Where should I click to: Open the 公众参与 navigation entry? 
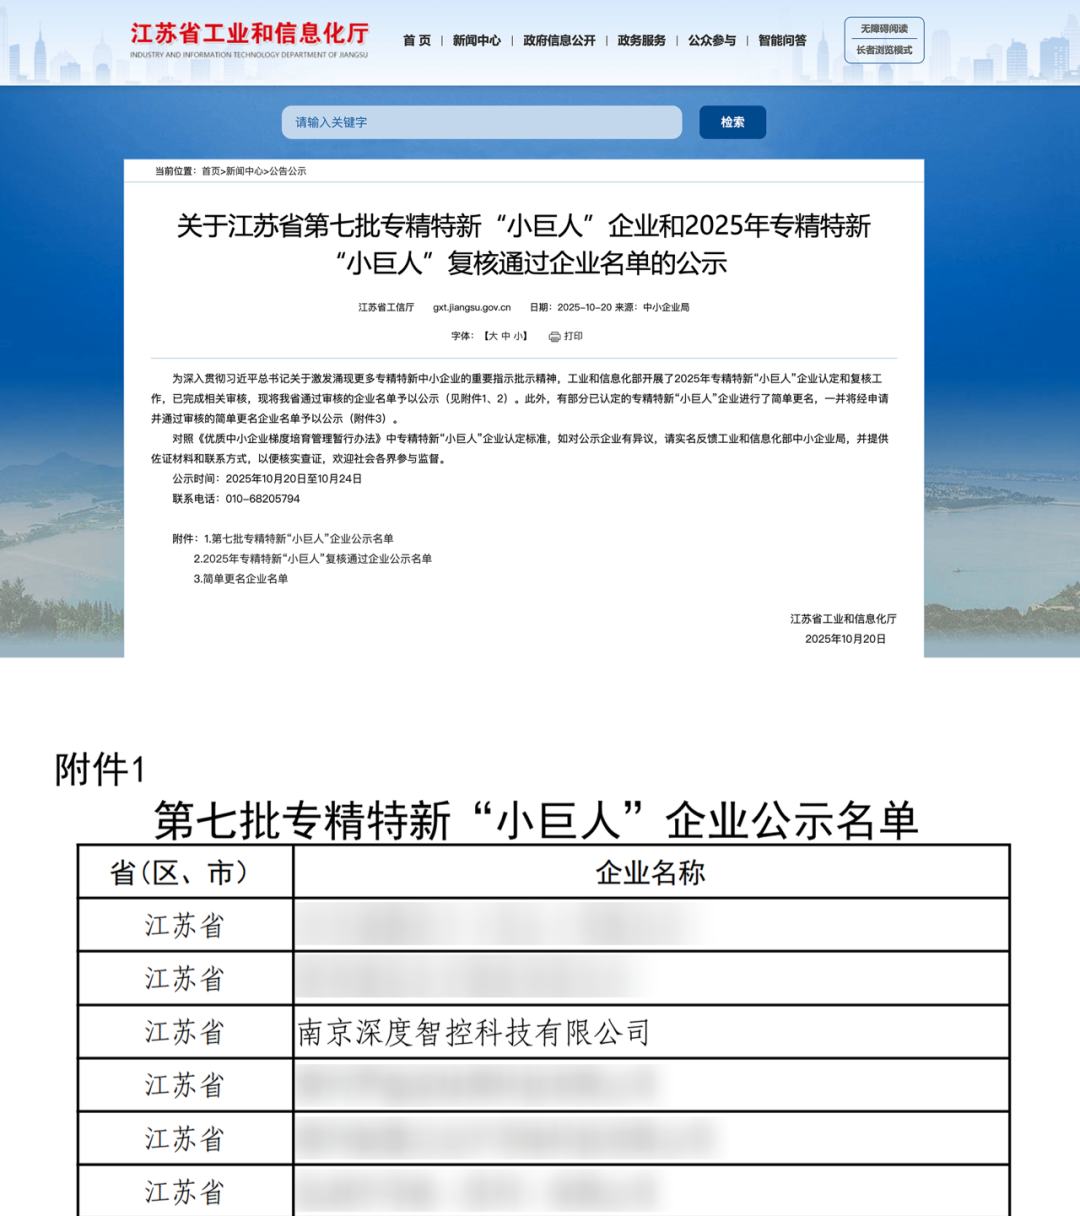pyautogui.click(x=711, y=41)
